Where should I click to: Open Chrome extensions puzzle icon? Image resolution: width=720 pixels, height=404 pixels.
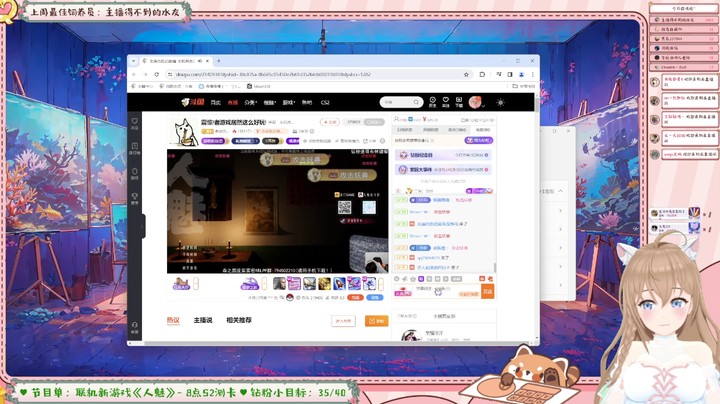tap(482, 74)
